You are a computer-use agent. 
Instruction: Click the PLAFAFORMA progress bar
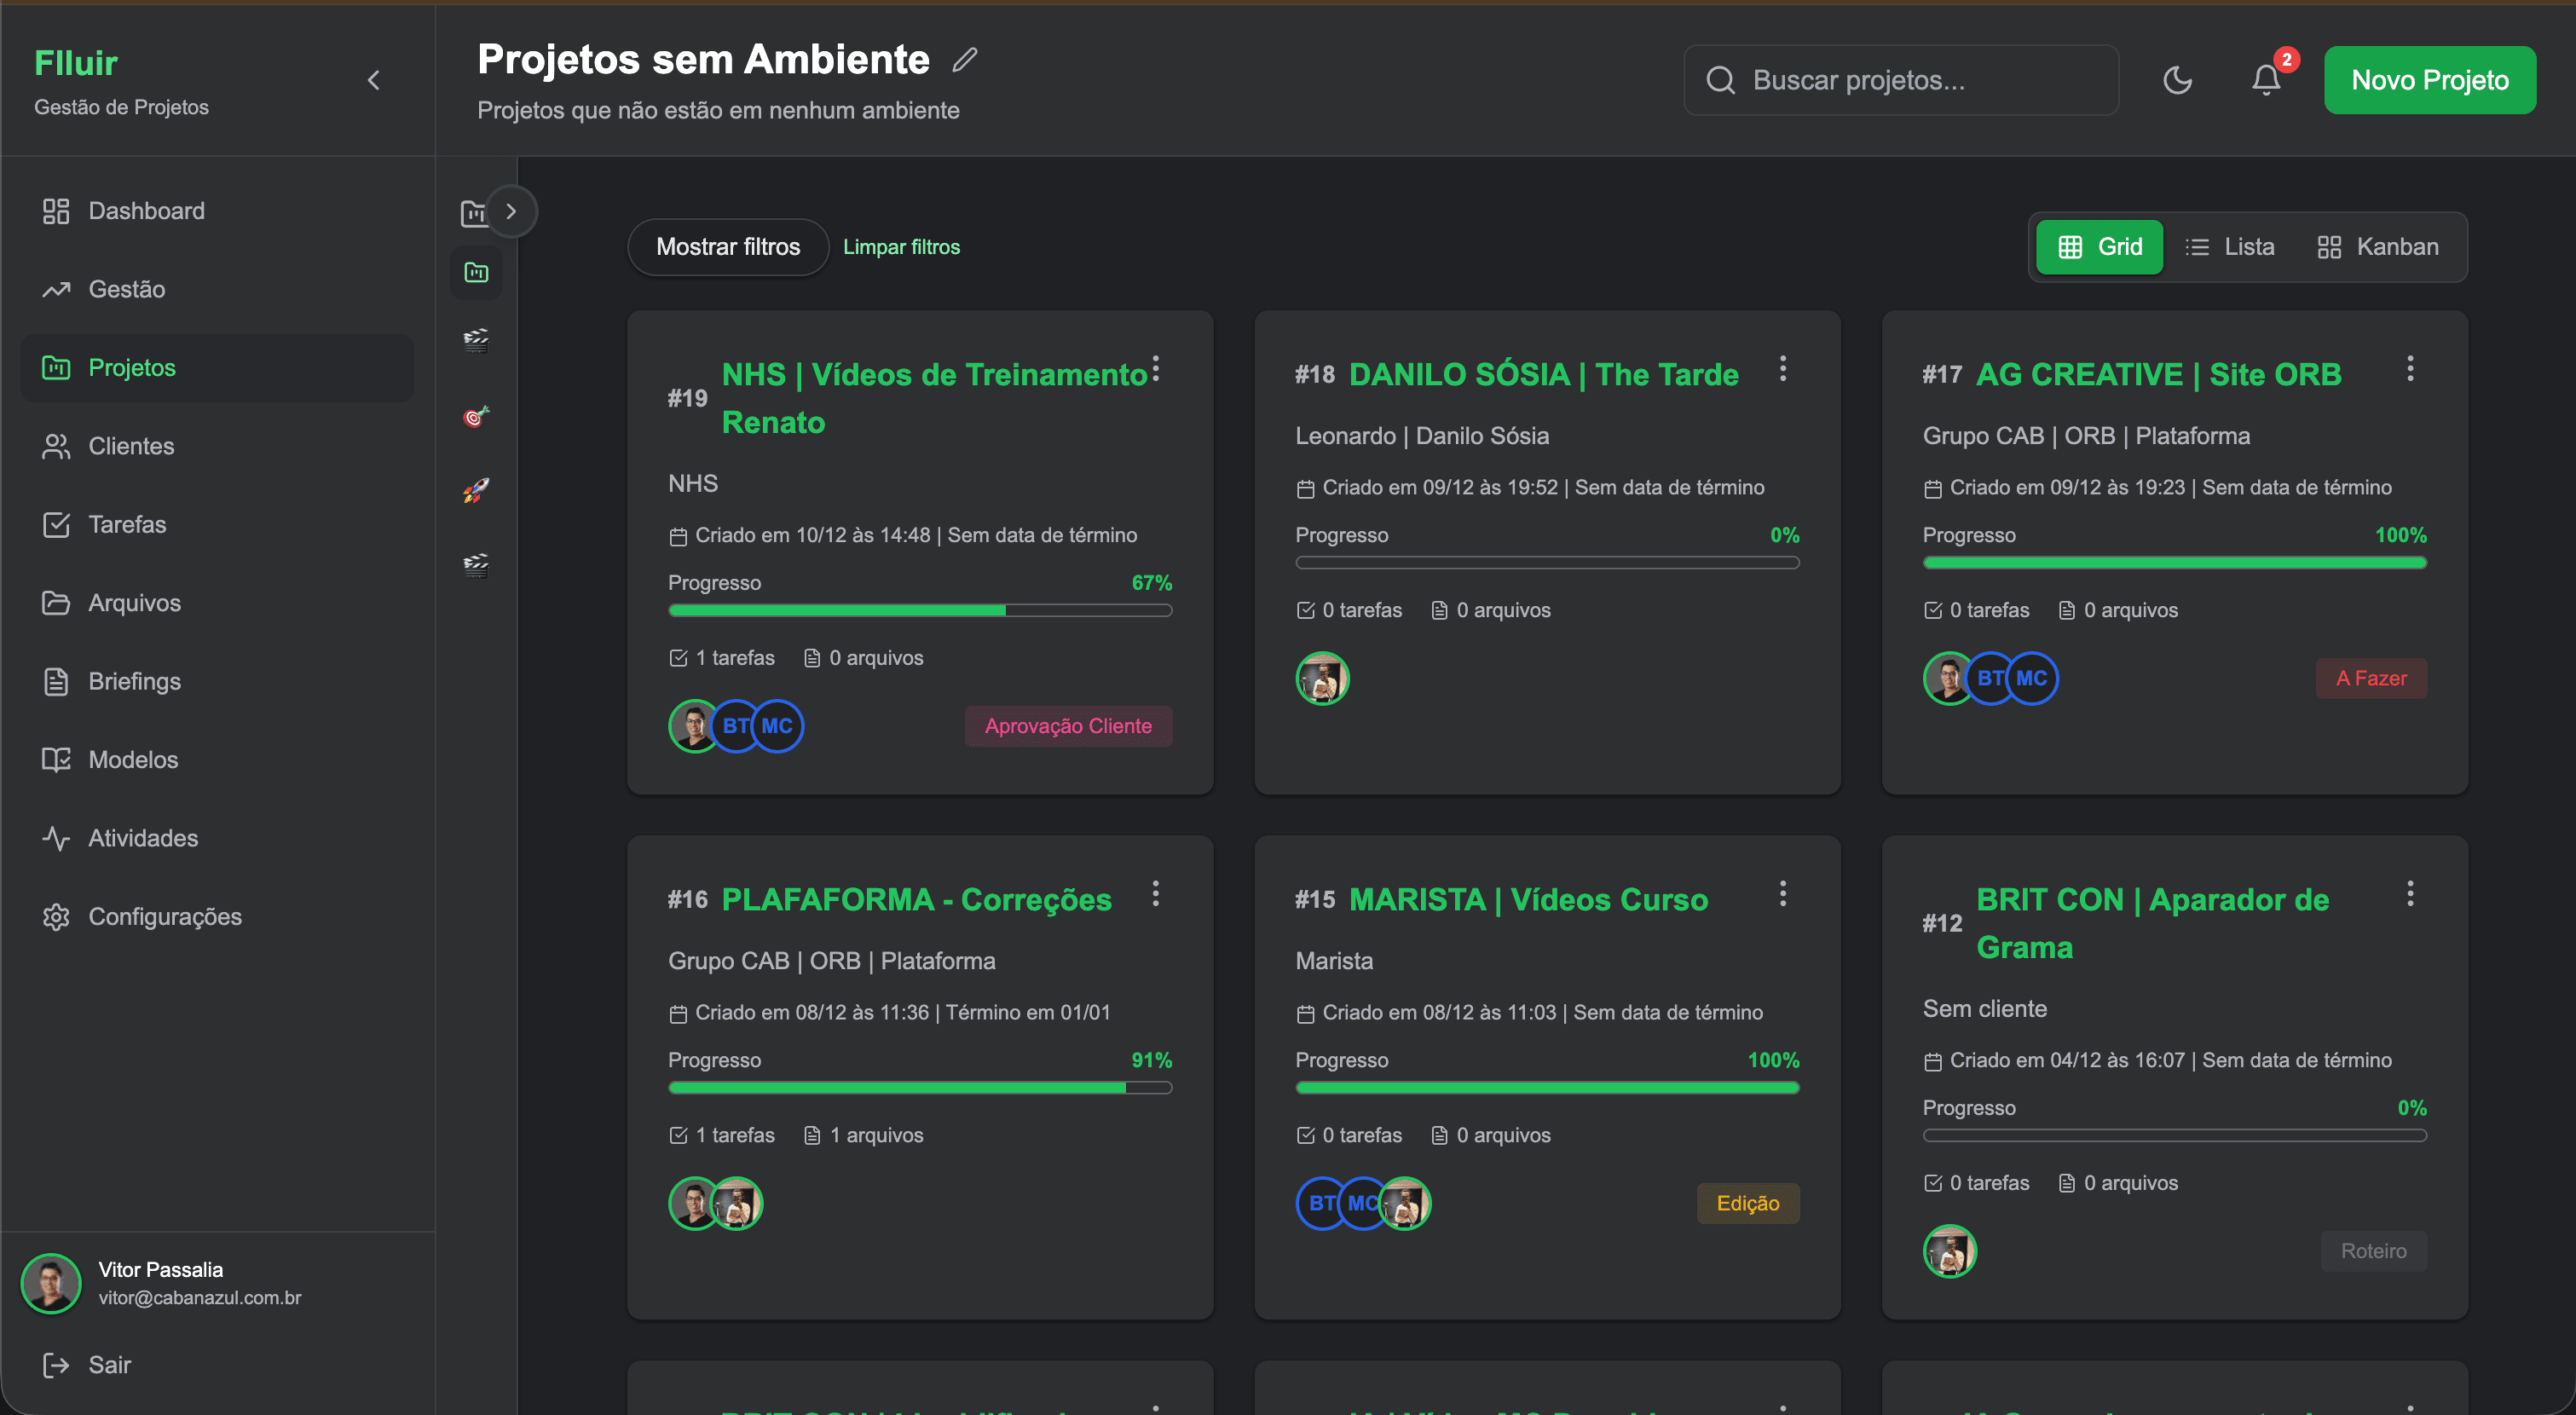click(x=919, y=1087)
